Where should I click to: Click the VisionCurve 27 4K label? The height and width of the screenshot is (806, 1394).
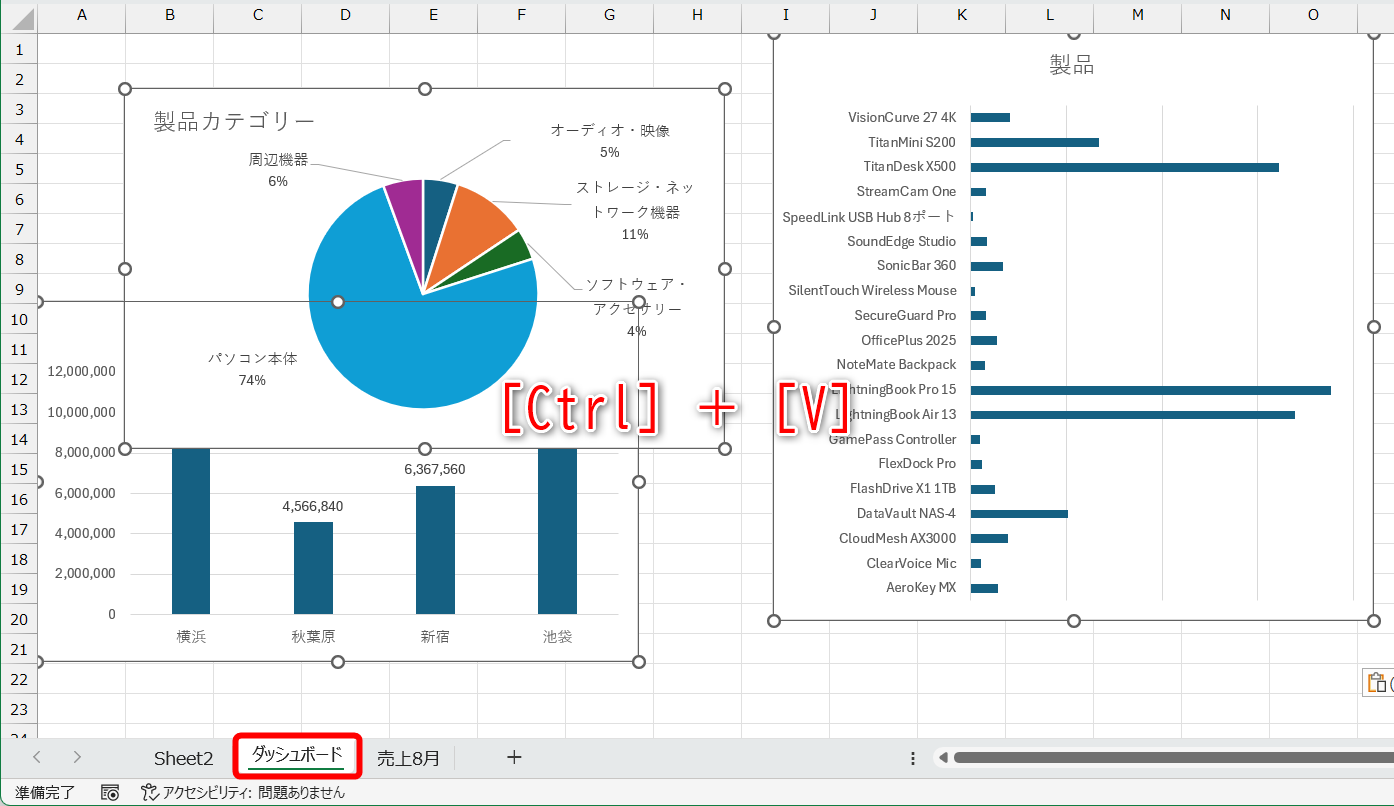click(x=902, y=117)
